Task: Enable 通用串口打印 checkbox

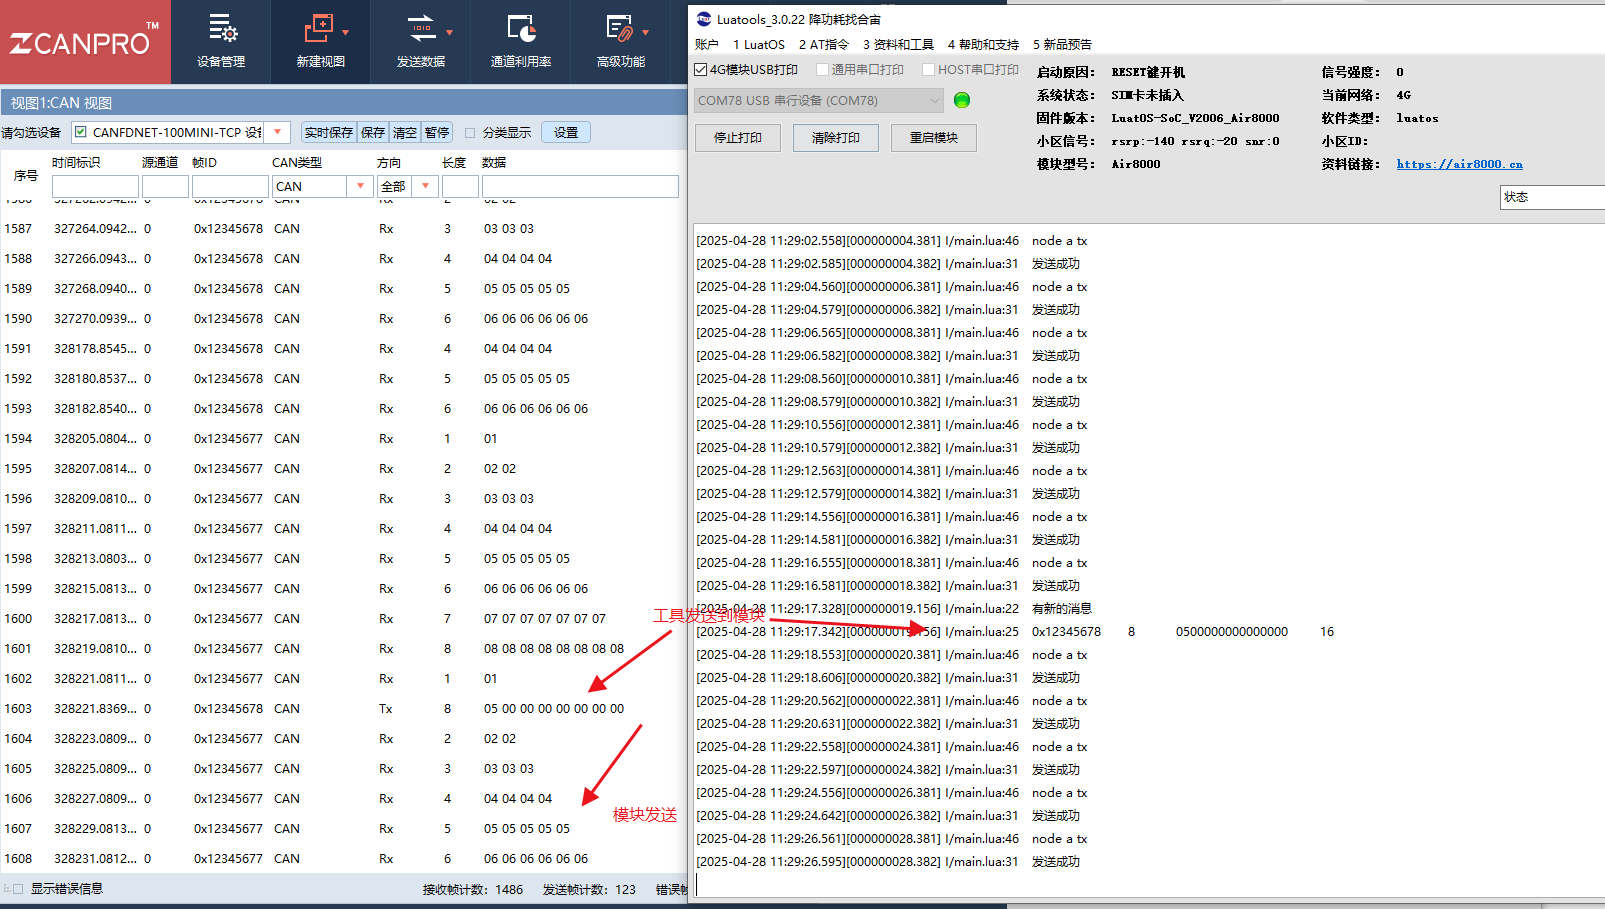Action: 822,70
